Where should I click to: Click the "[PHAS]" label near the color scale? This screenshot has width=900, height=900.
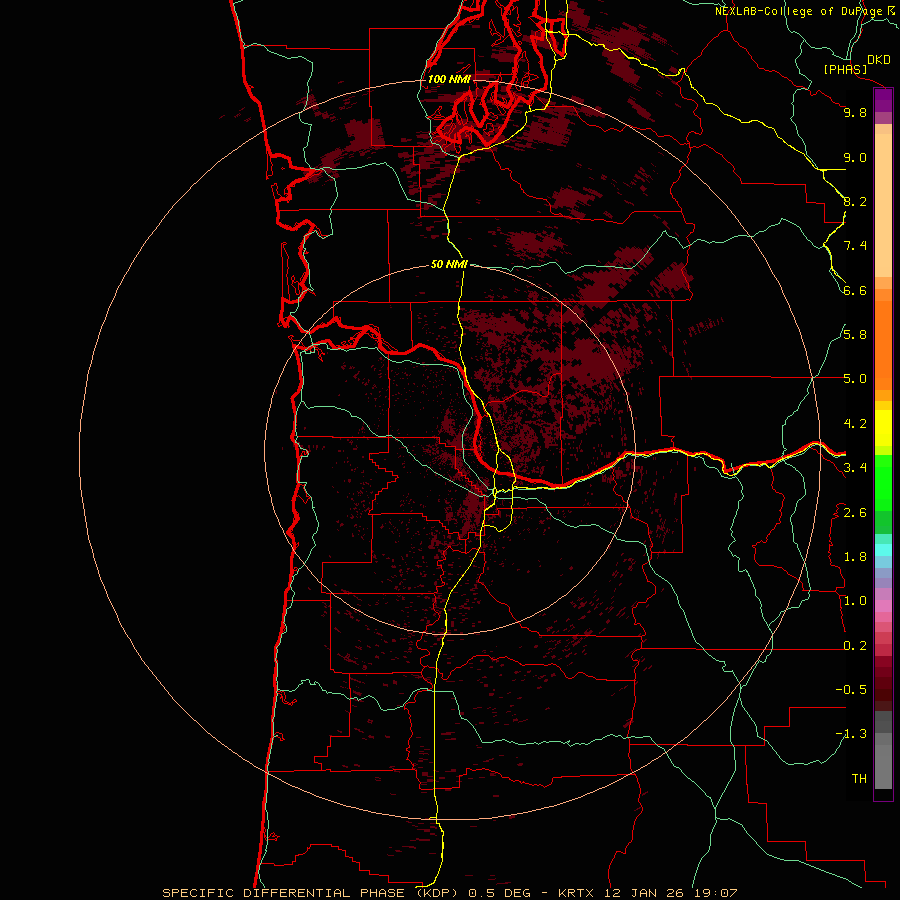(x=845, y=69)
